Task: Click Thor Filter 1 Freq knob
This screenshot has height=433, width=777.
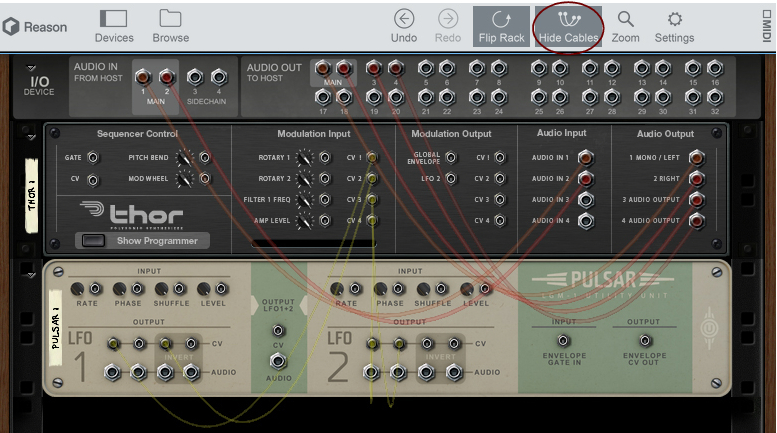Action: pyautogui.click(x=304, y=200)
